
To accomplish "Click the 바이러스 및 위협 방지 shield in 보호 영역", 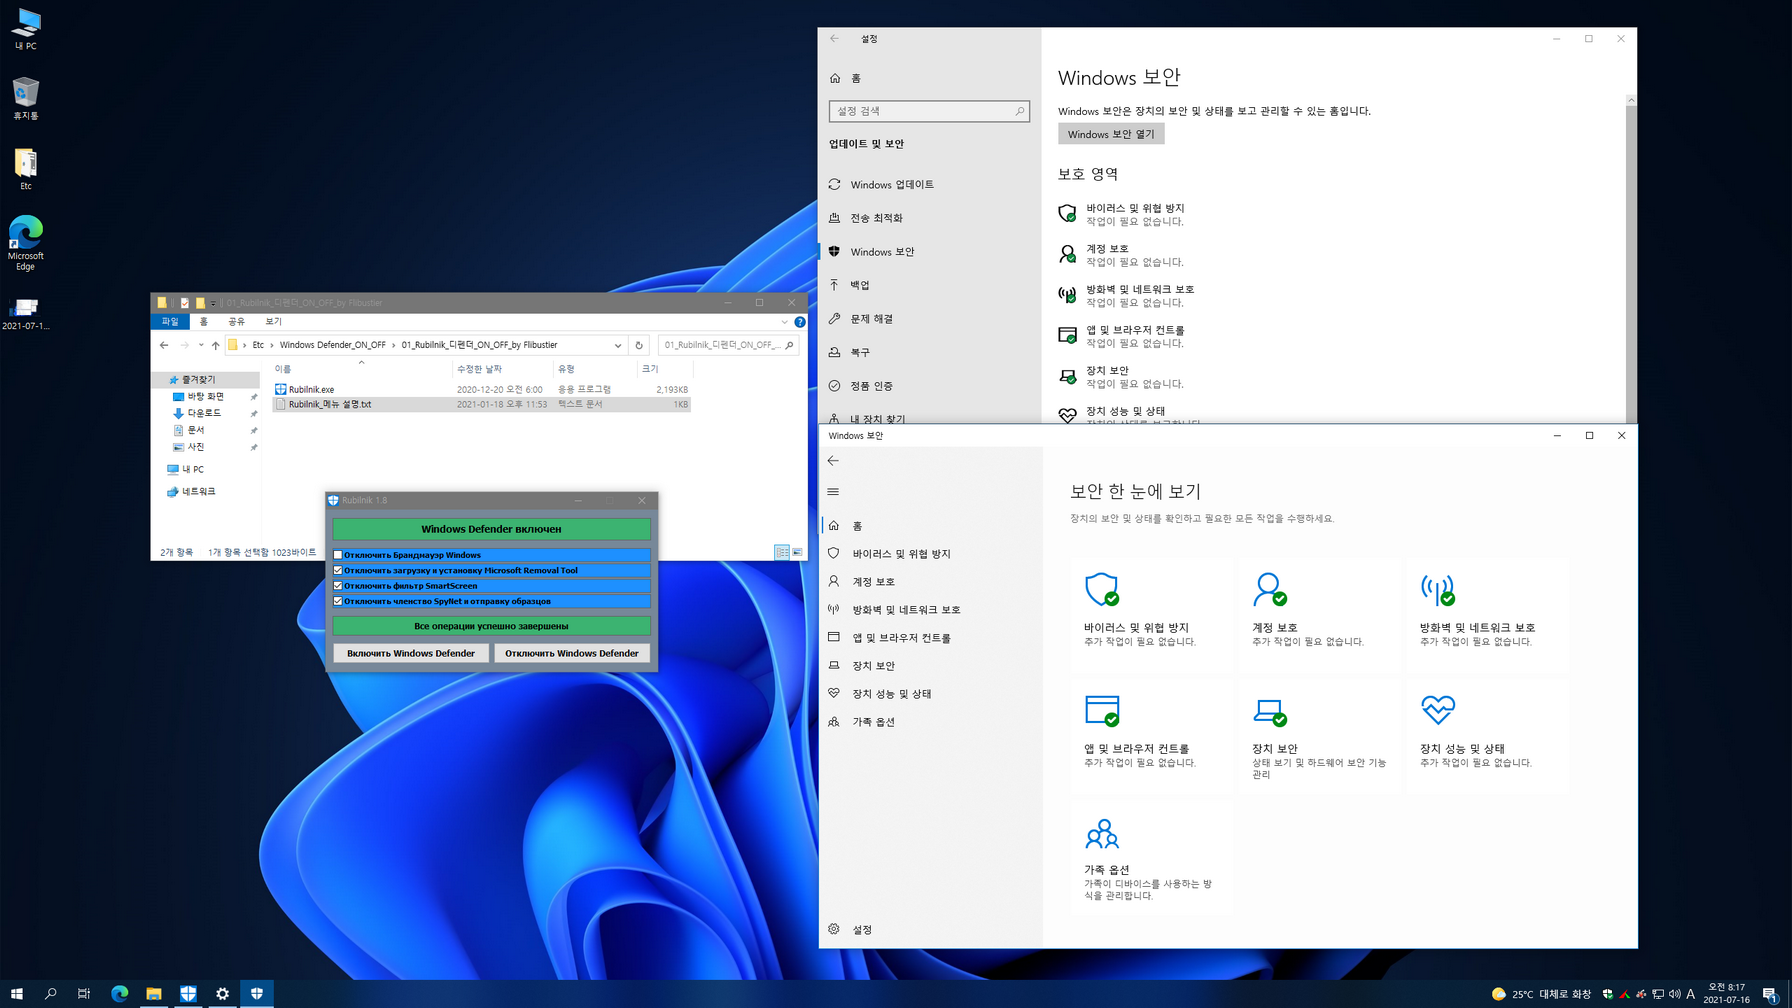I will (x=1067, y=214).
